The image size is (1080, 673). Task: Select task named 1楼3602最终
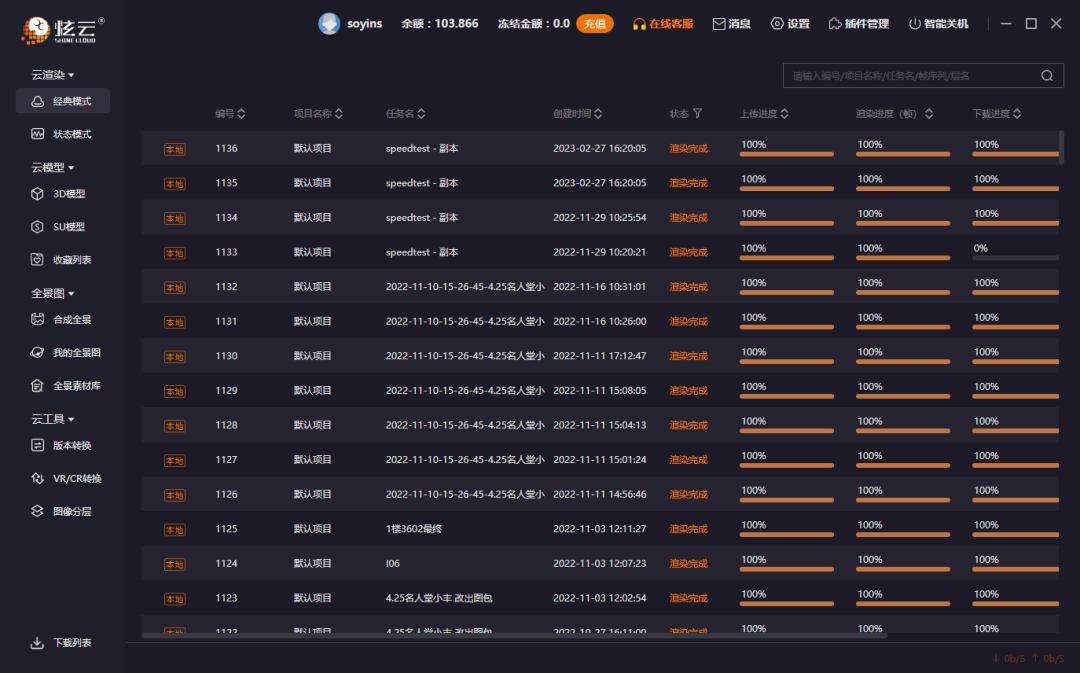click(x=414, y=529)
